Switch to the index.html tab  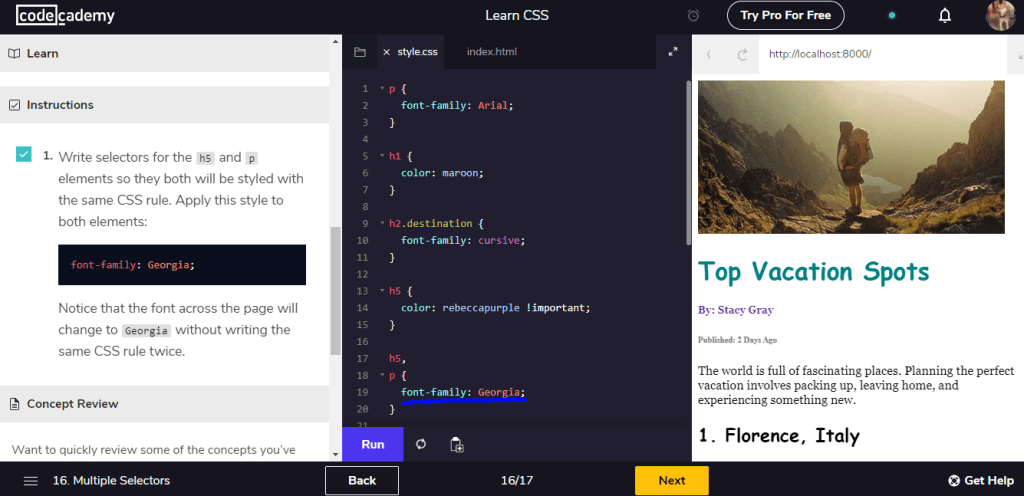pyautogui.click(x=491, y=52)
